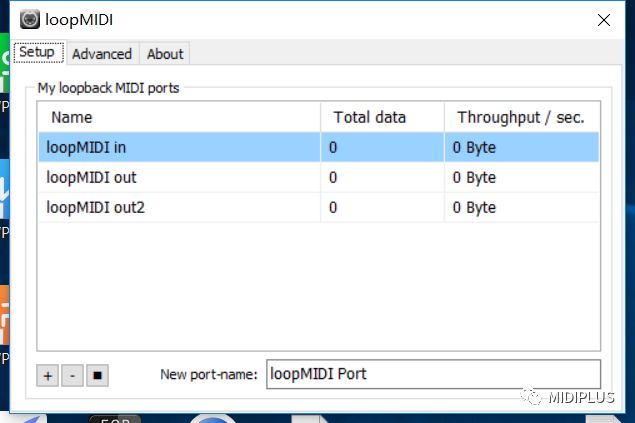Click 0 Byte throughput for loopMIDI out
The height and width of the screenshot is (423, 635).
[474, 177]
